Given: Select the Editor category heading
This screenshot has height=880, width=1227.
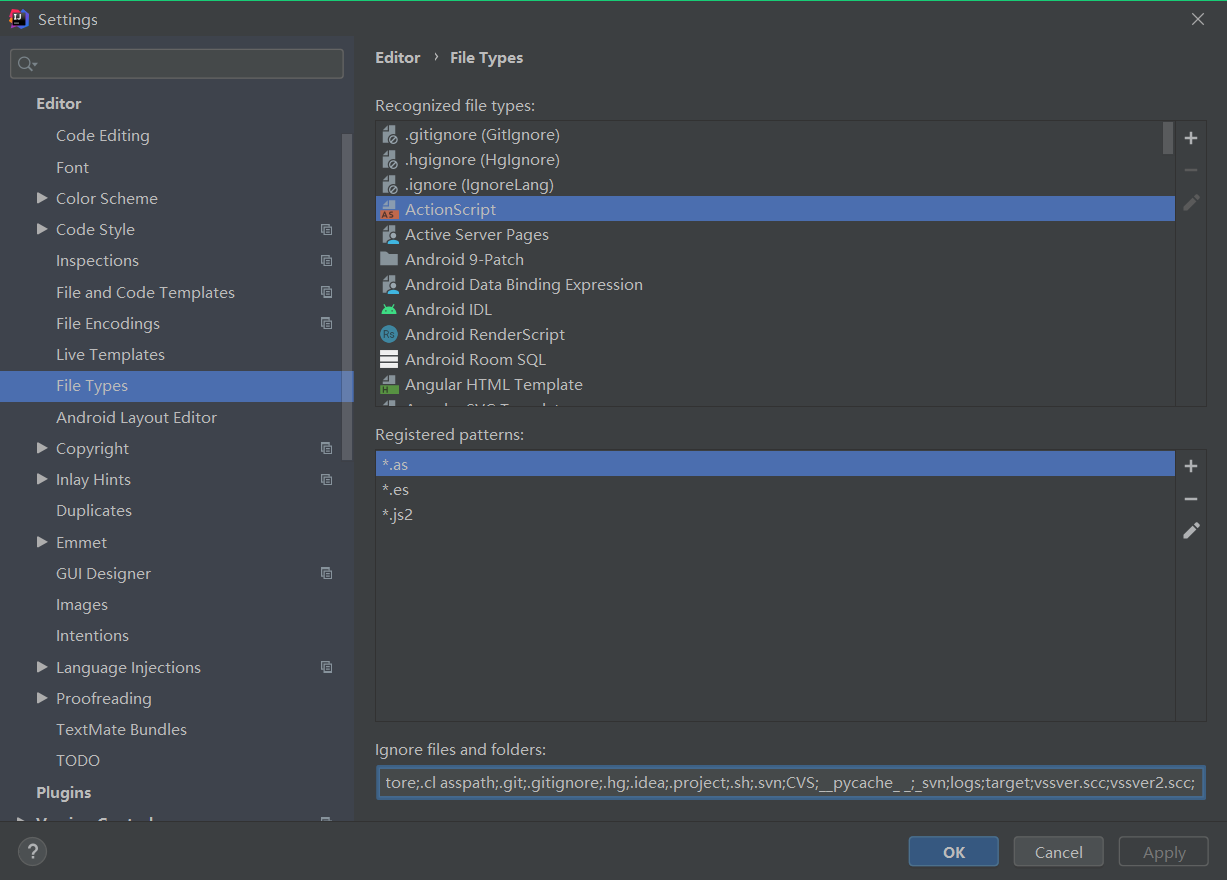Looking at the screenshot, I should coord(59,103).
